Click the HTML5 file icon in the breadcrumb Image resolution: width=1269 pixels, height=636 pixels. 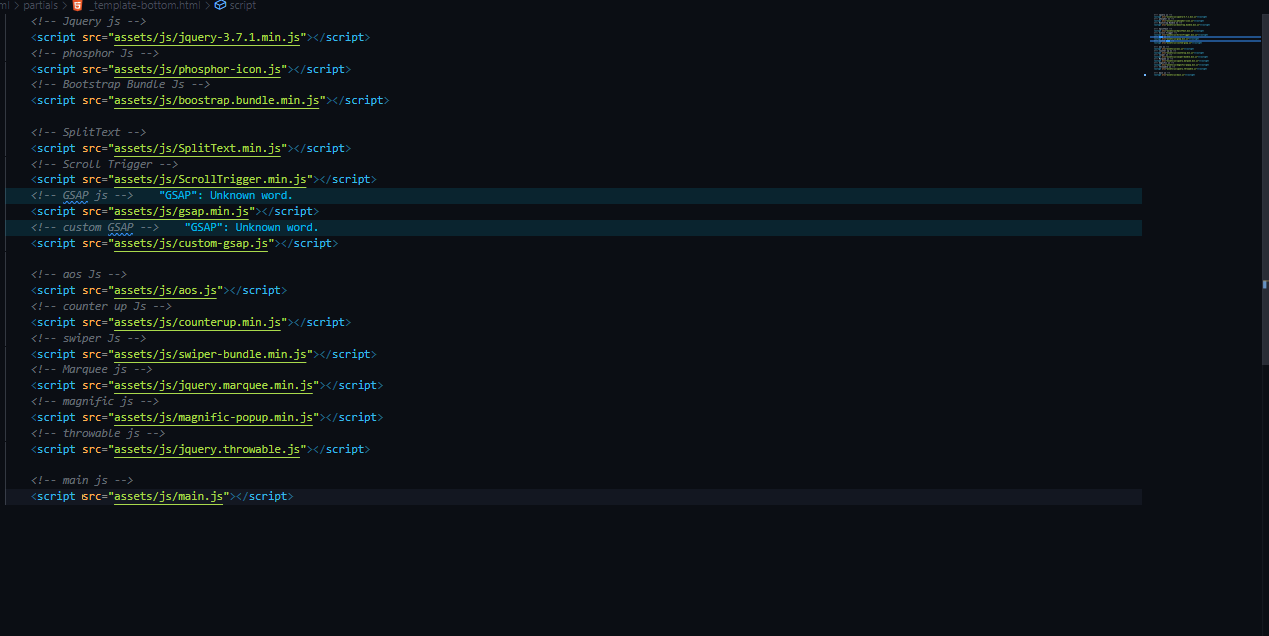[x=77, y=5]
